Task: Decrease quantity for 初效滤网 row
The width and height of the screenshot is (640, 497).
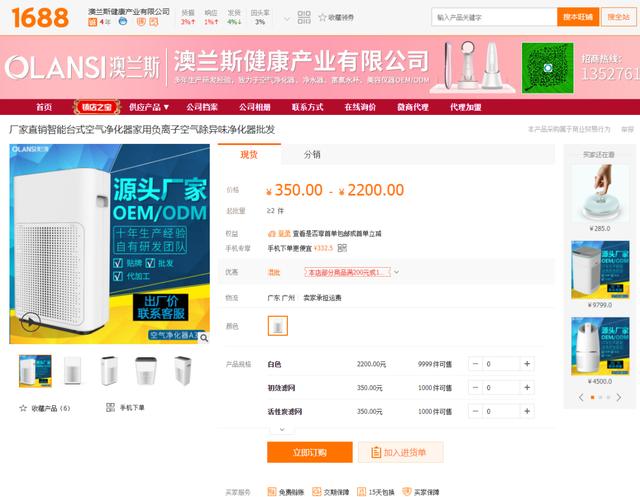Action: pyautogui.click(x=475, y=387)
